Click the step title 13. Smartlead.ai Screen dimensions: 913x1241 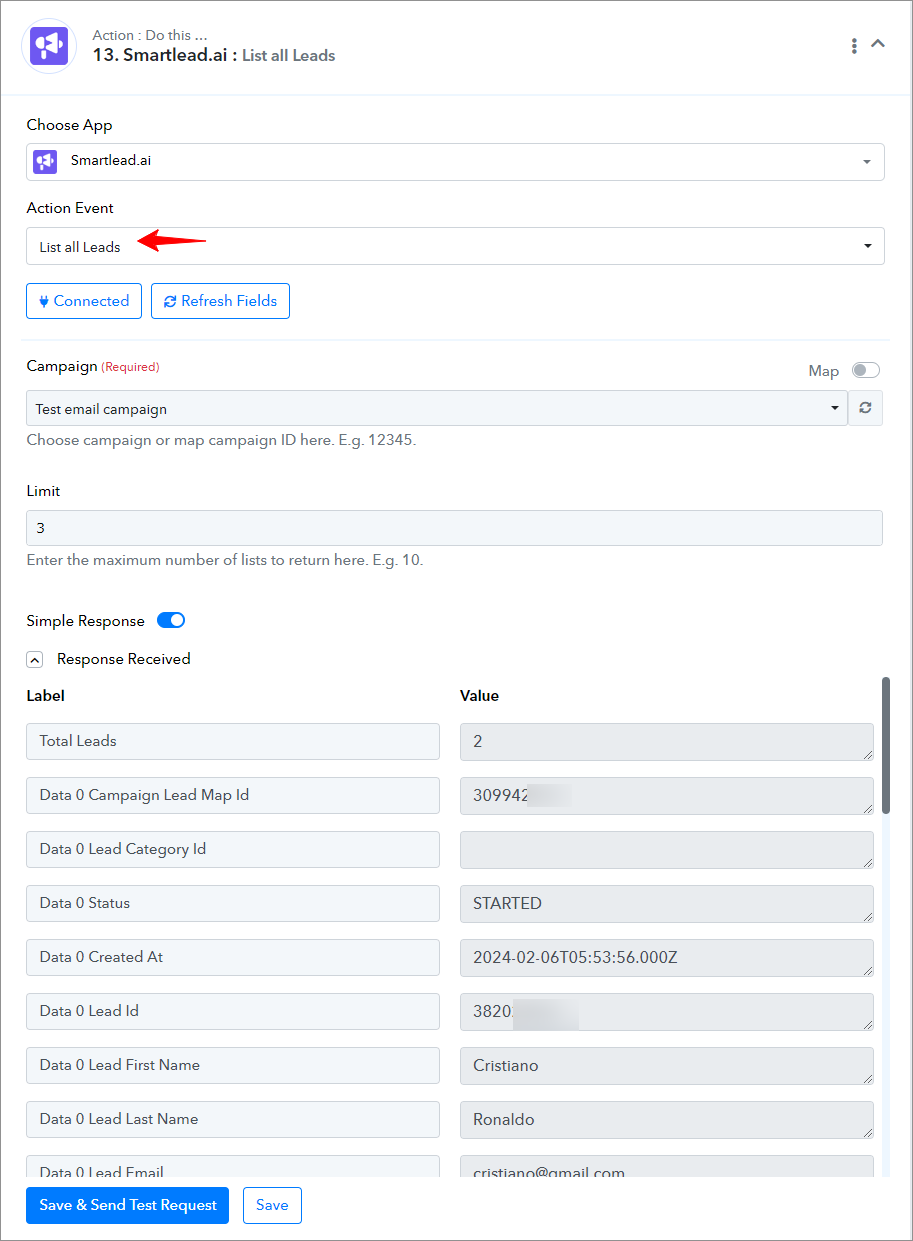pos(164,56)
